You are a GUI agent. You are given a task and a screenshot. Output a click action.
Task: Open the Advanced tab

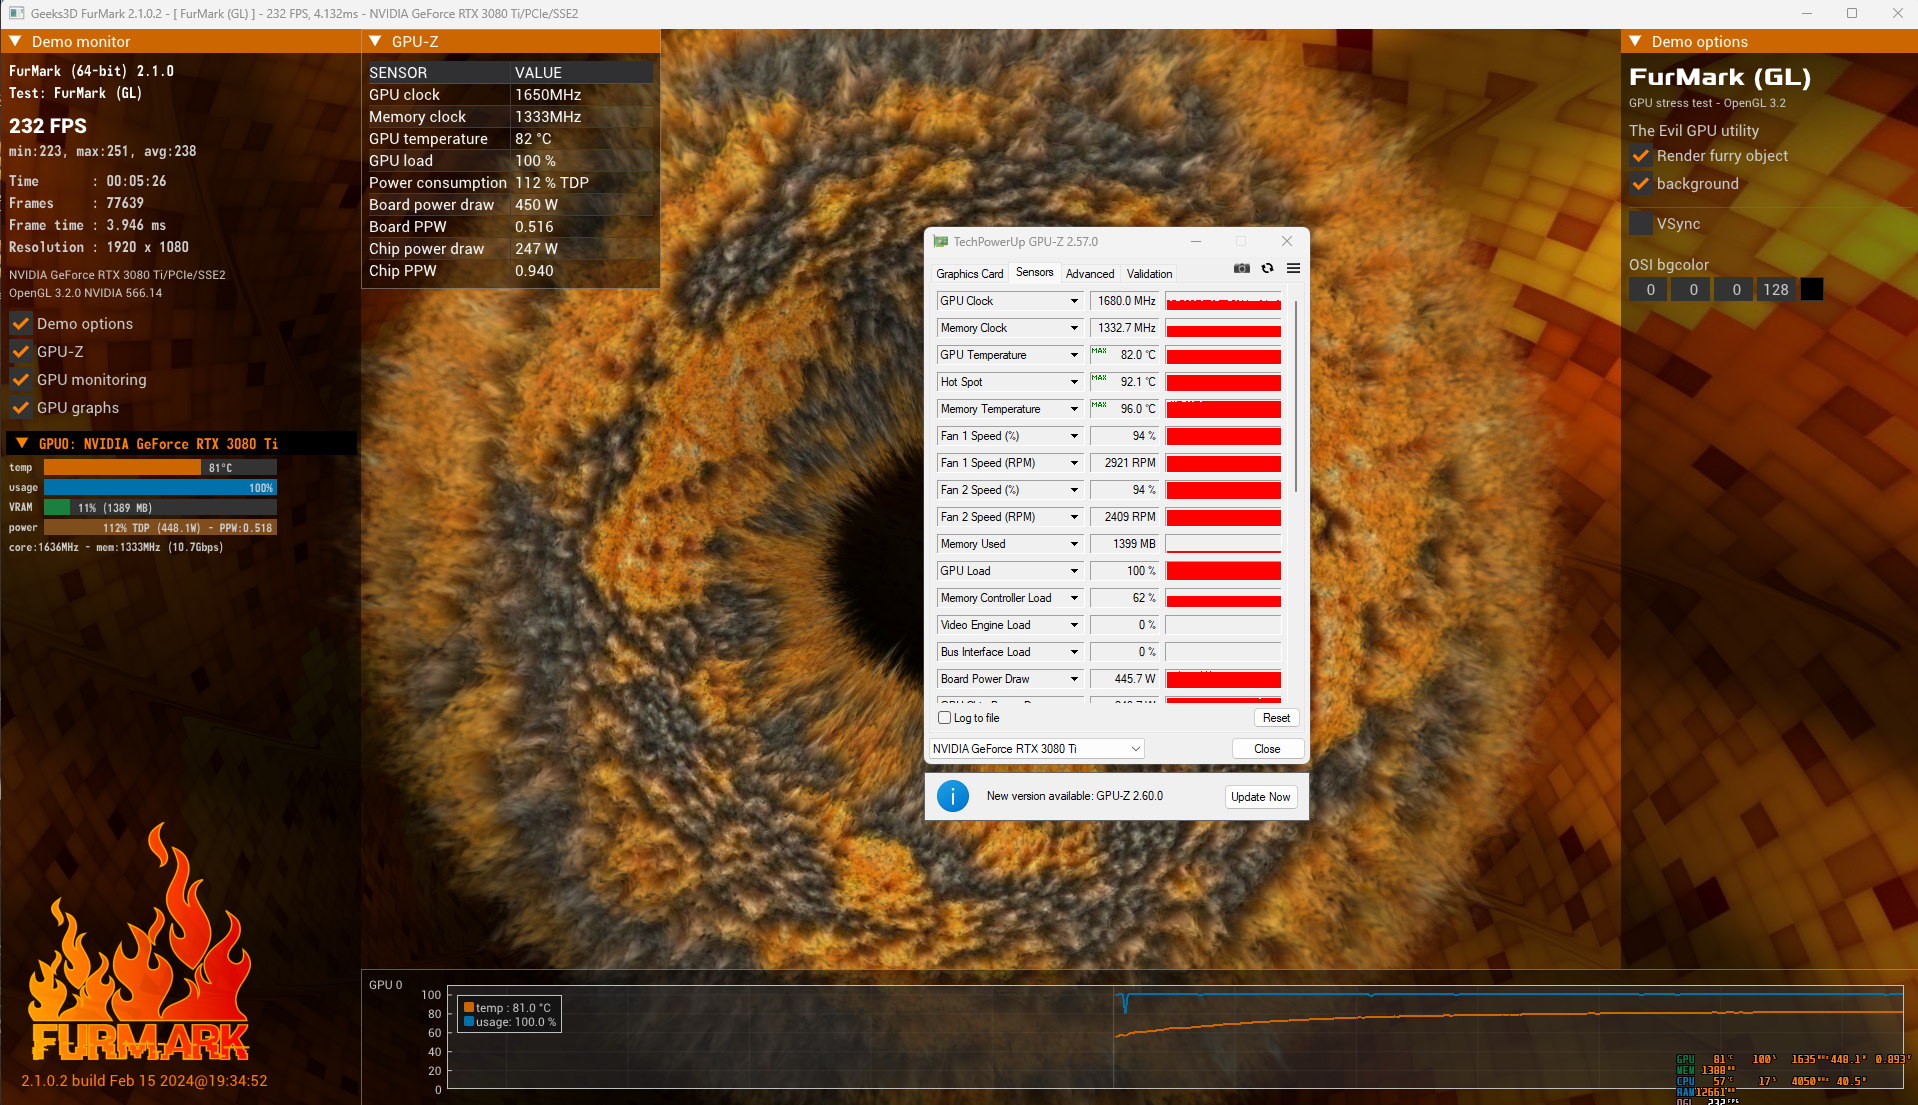1090,274
